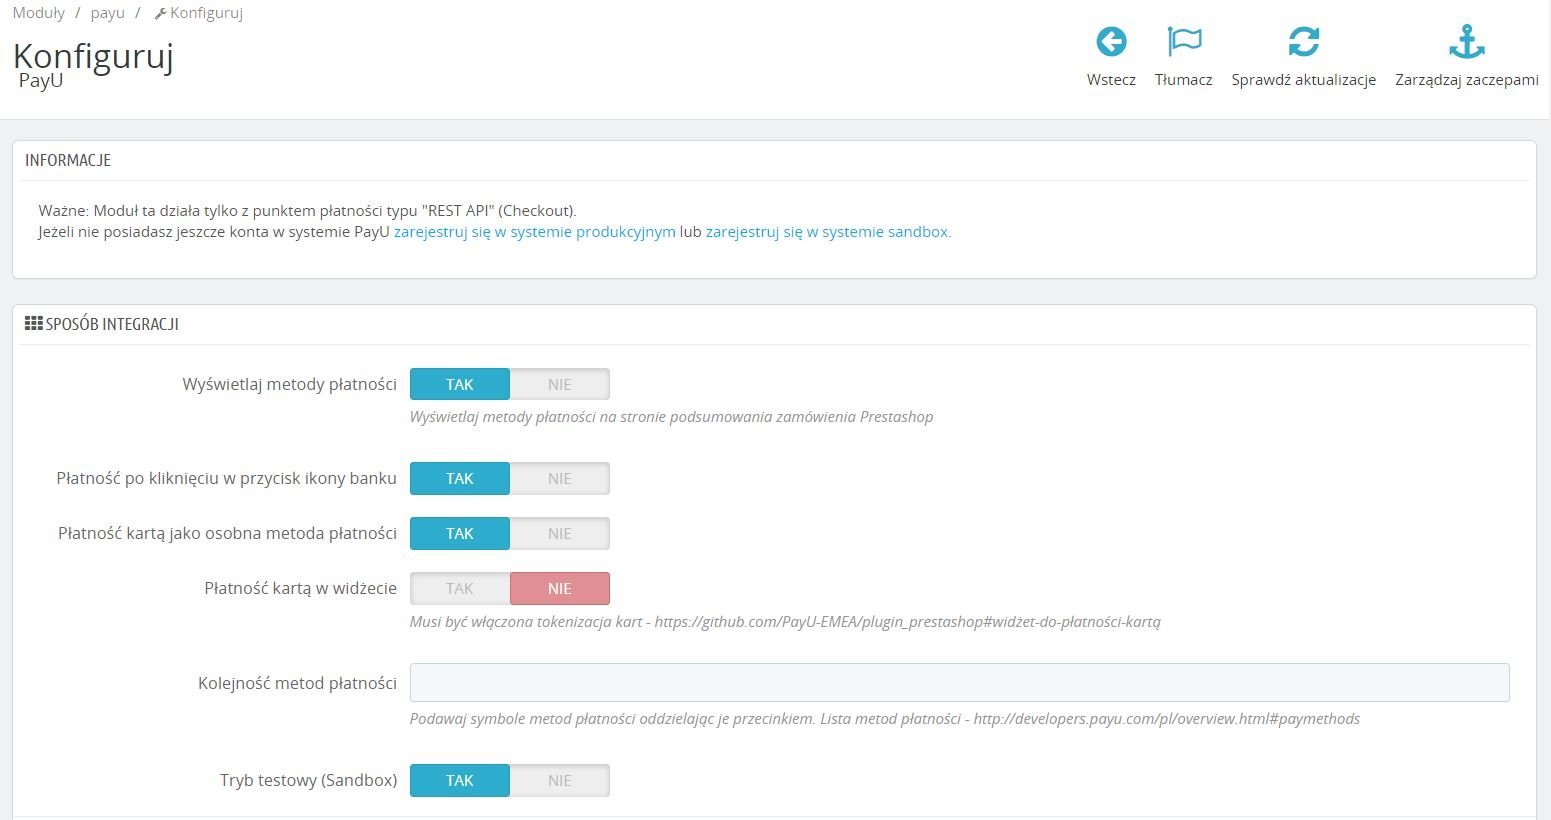Click the Wstecz back arrow icon
The width and height of the screenshot is (1551, 820).
point(1111,42)
